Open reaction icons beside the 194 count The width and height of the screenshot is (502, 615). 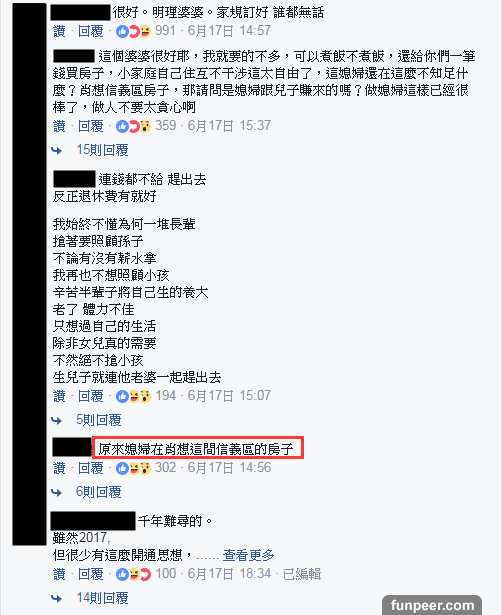[x=133, y=396]
